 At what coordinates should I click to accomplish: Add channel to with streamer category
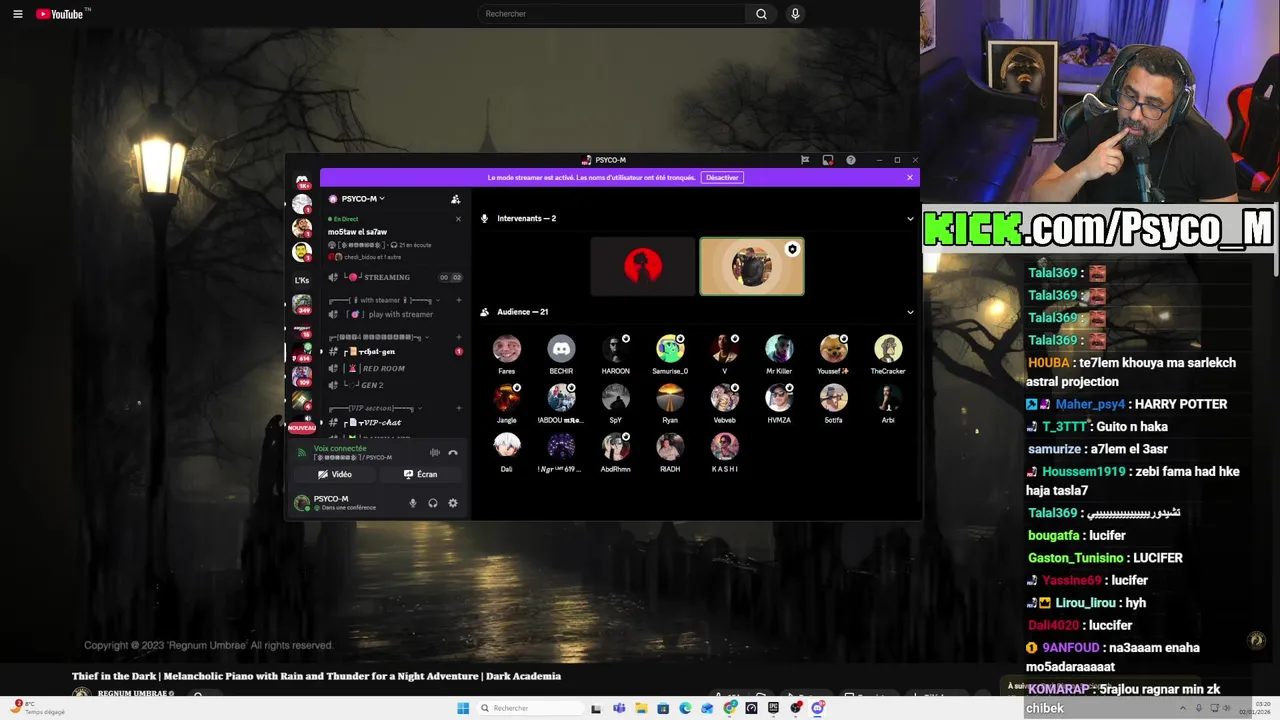[459, 300]
